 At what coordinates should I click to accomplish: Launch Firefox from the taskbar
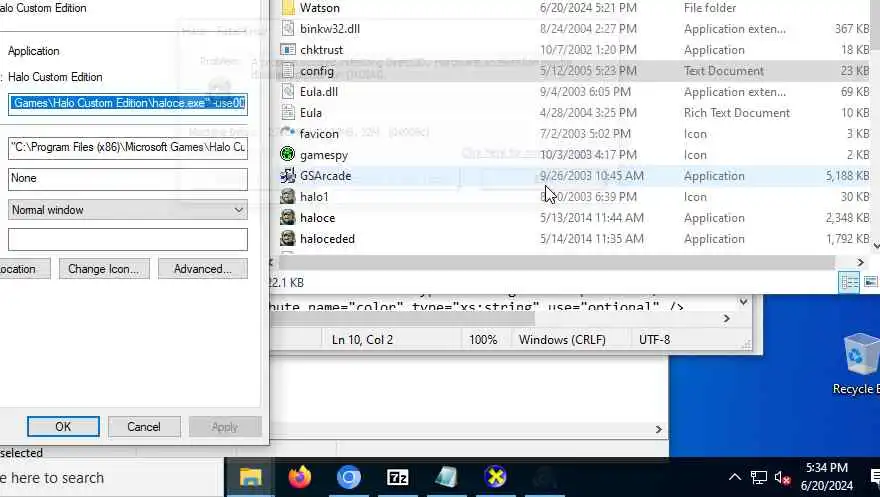click(x=300, y=477)
